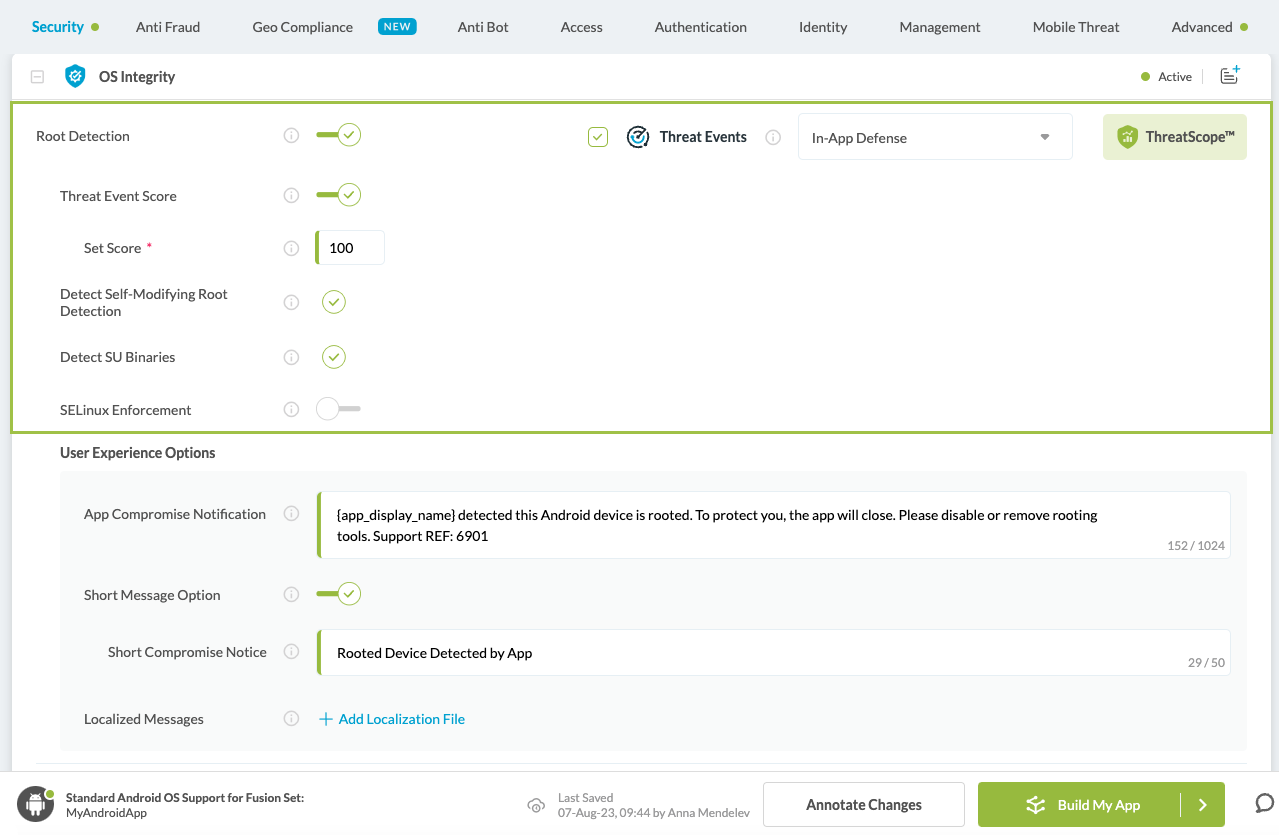Collapse the OS Integrity section
The width and height of the screenshot is (1279, 835).
tap(37, 75)
